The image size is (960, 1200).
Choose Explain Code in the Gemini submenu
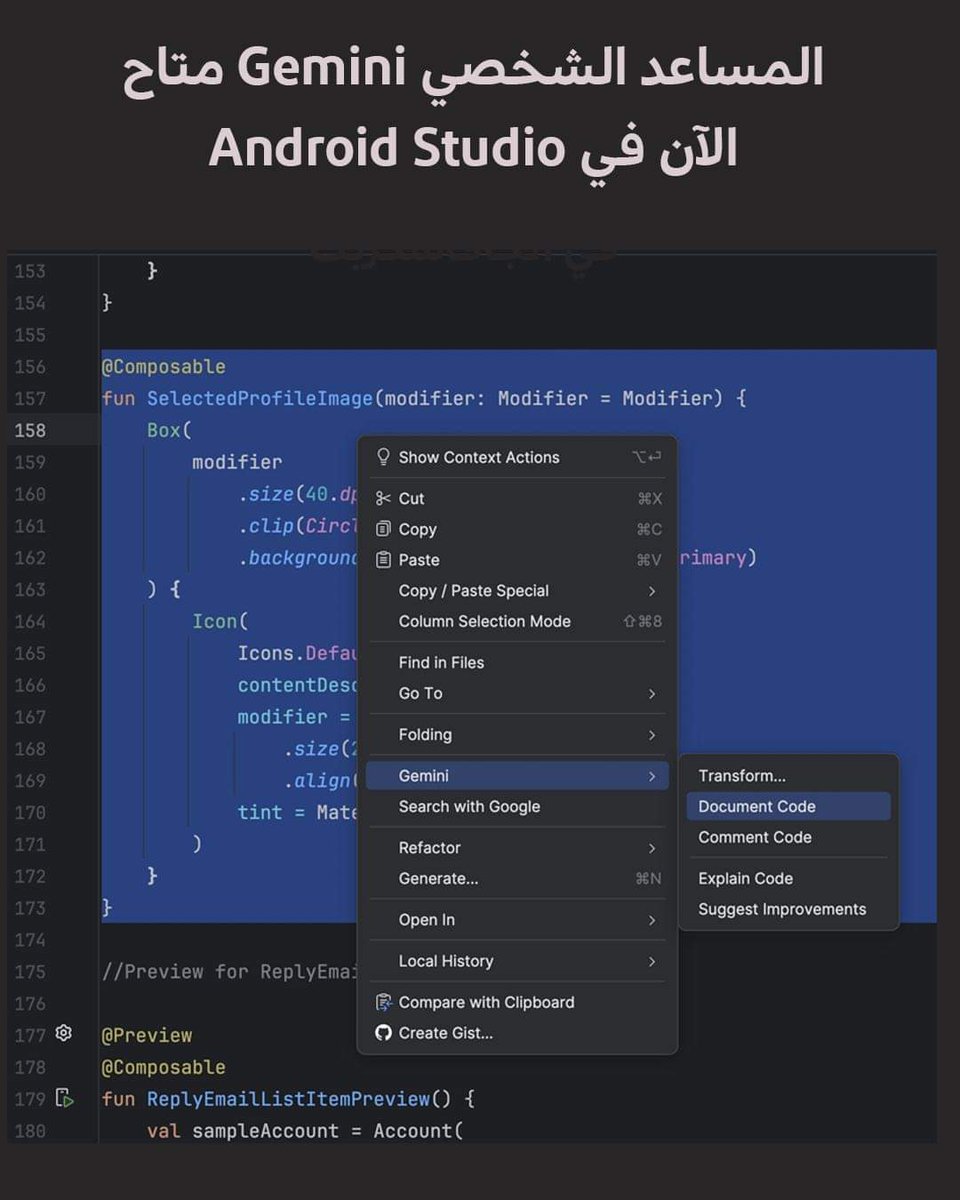click(788, 879)
